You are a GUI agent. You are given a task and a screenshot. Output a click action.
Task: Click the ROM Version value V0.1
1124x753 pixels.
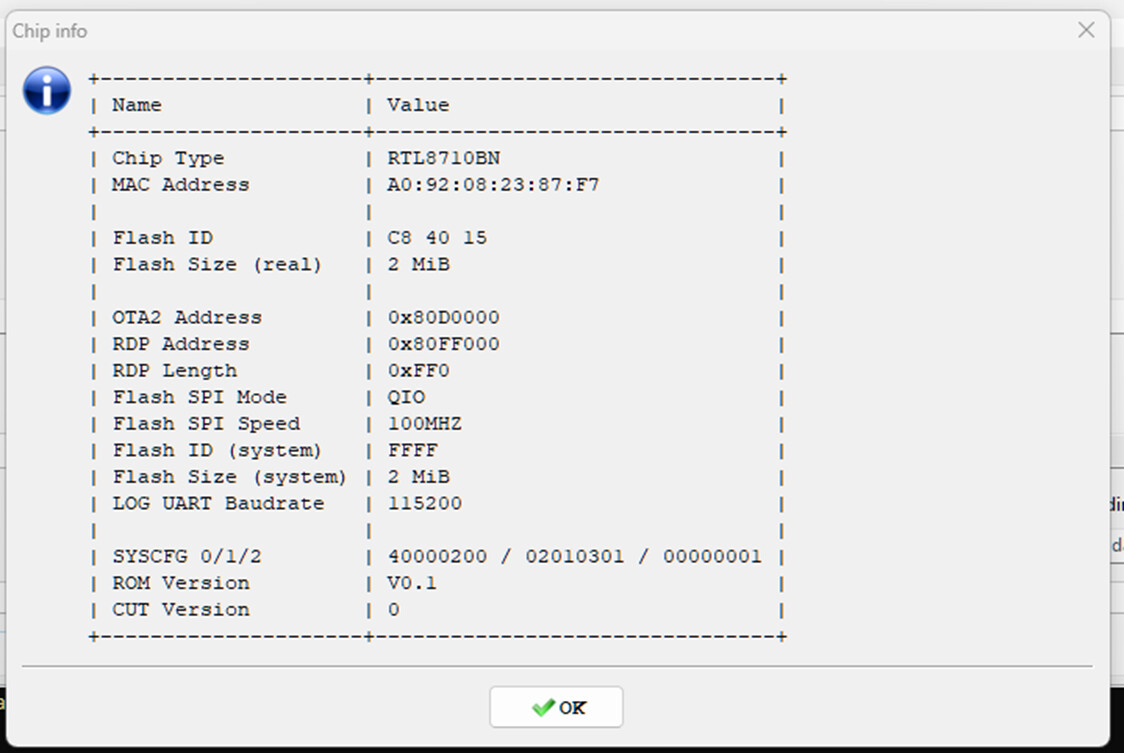pos(412,582)
